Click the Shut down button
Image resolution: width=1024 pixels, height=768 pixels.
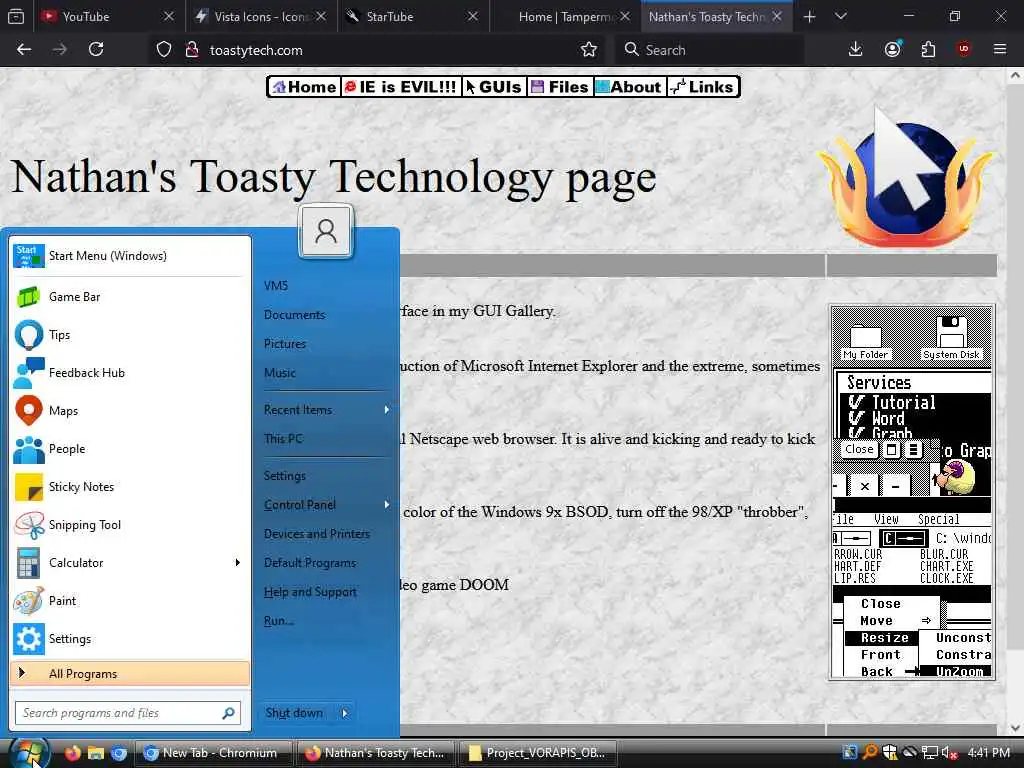pos(295,713)
